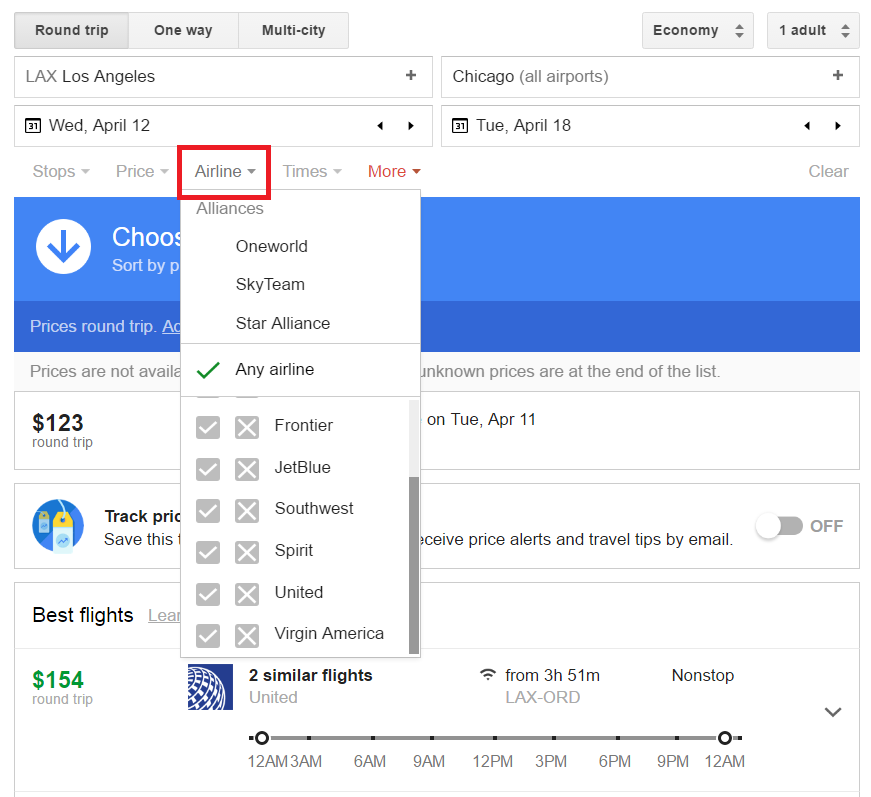Click the right handle of flight timeline

point(724,738)
